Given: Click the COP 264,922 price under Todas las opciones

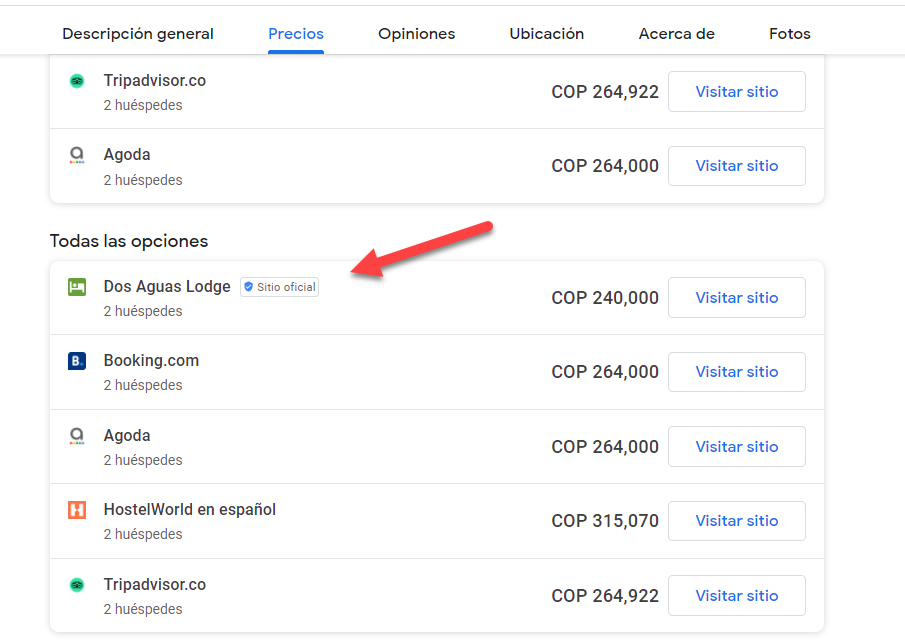Looking at the screenshot, I should 605,595.
